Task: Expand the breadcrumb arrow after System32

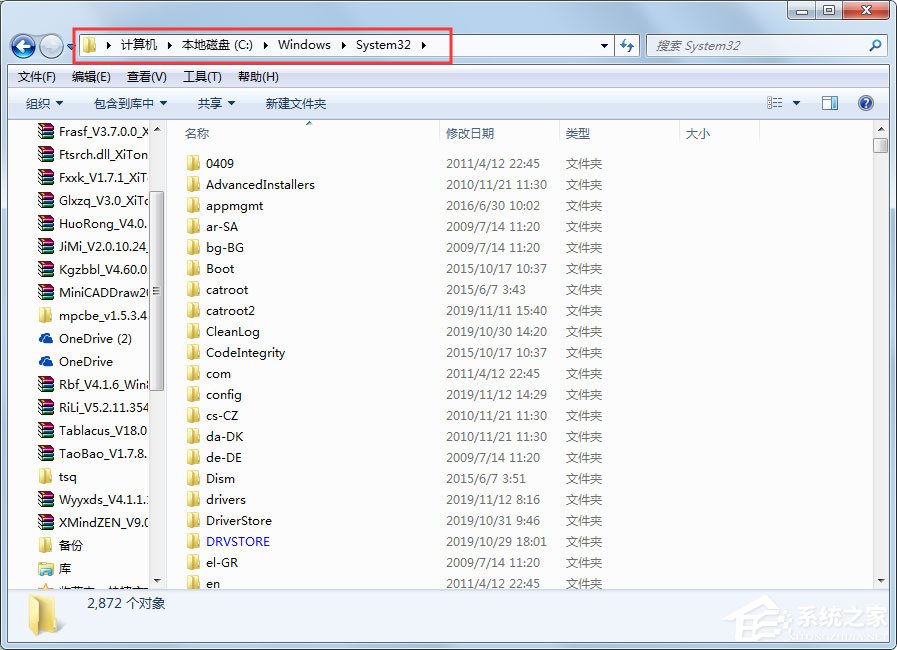Action: pos(425,45)
